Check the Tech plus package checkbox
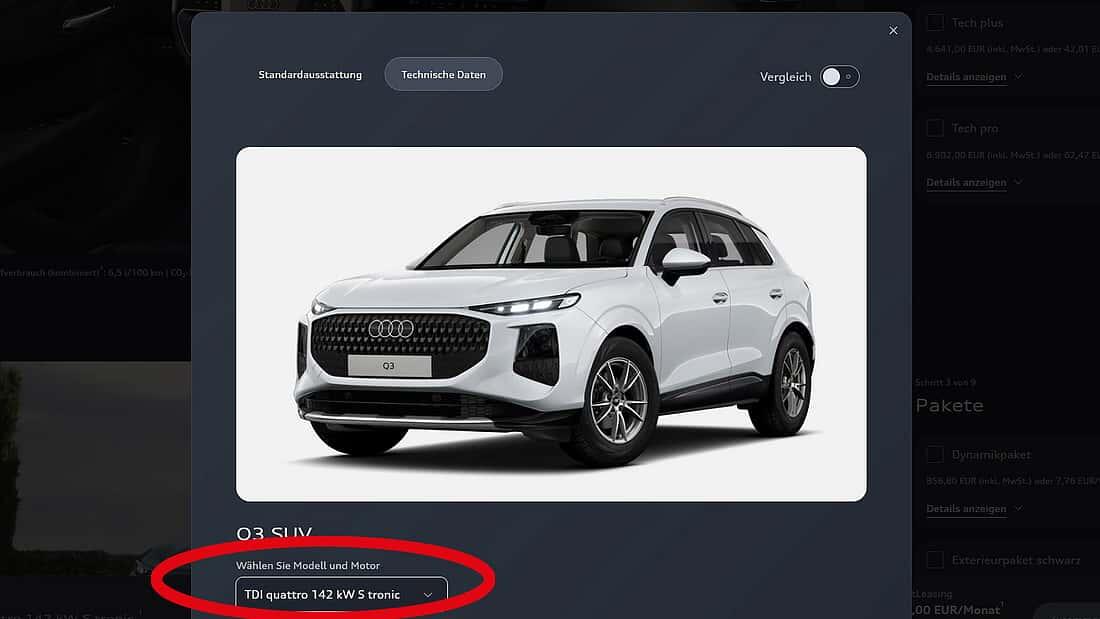Viewport: 1100px width, 619px height. coord(934,22)
